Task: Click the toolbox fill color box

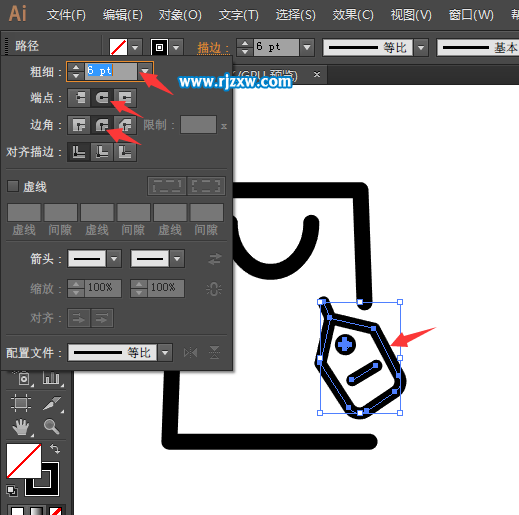Action: (x=24, y=461)
